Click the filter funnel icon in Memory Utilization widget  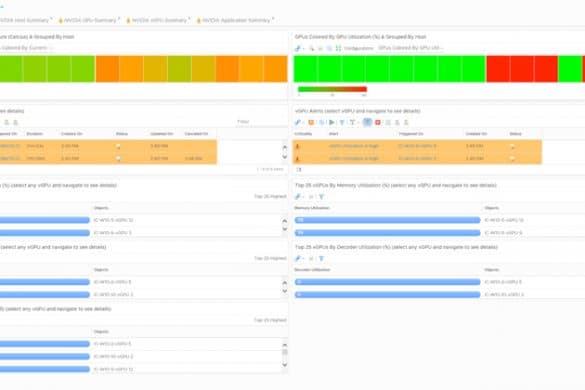(321, 196)
